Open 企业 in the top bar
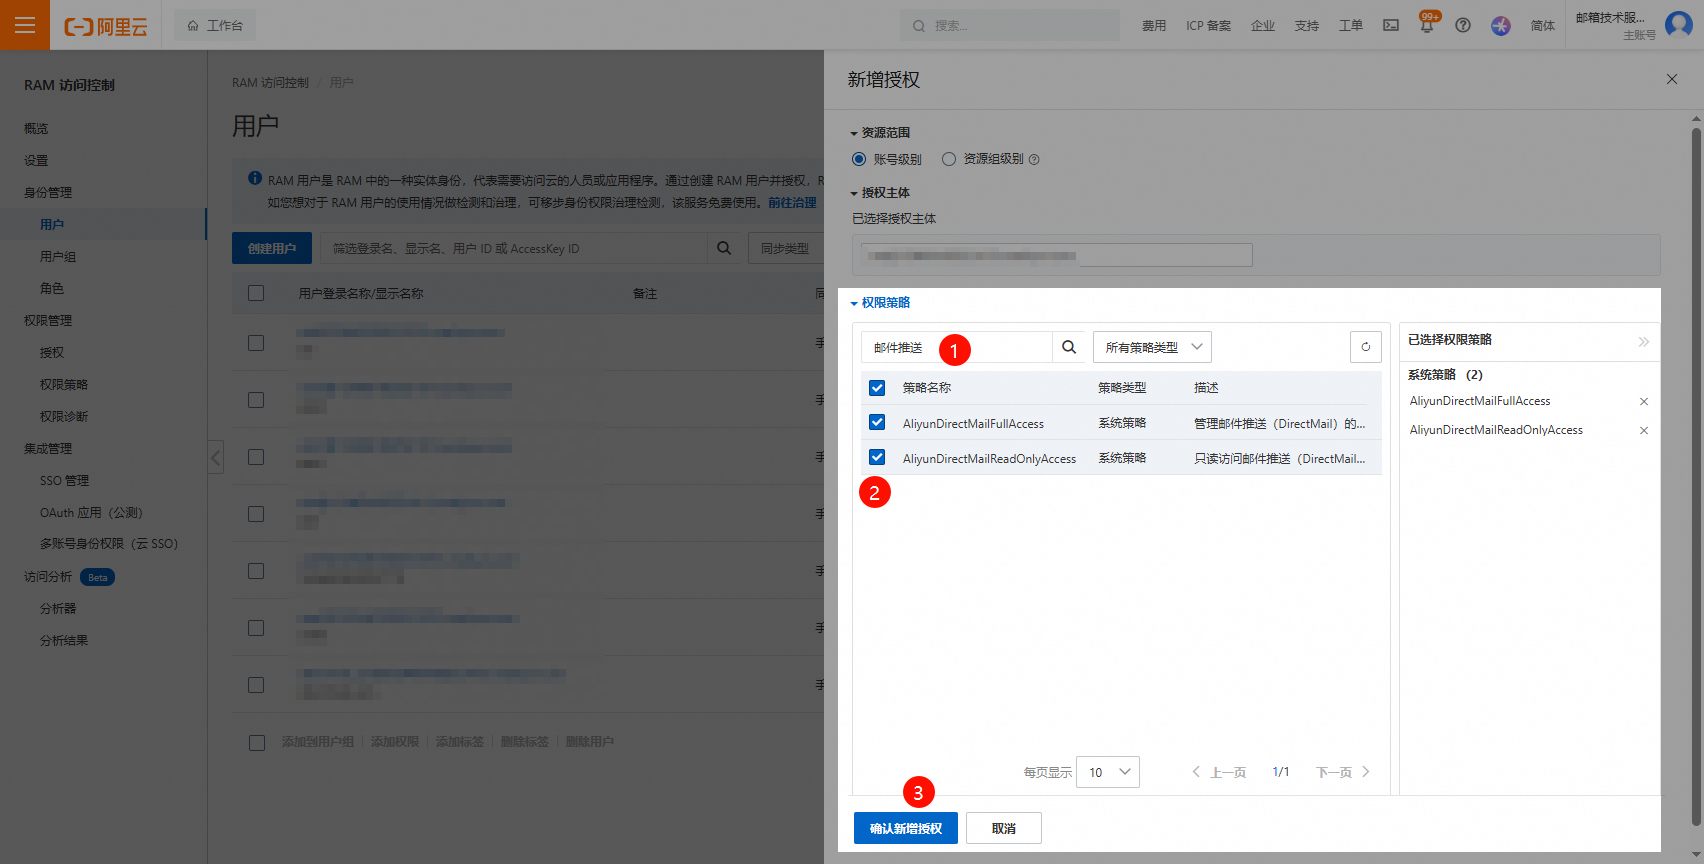1704x864 pixels. 1263,26
